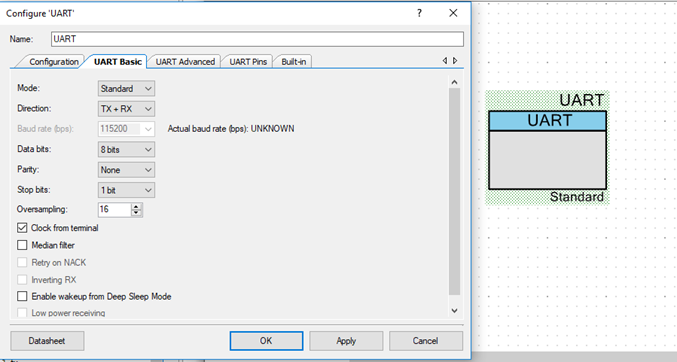Image resolution: width=677 pixels, height=362 pixels.
Task: Click the tab scroll left arrow
Action: tap(445, 61)
